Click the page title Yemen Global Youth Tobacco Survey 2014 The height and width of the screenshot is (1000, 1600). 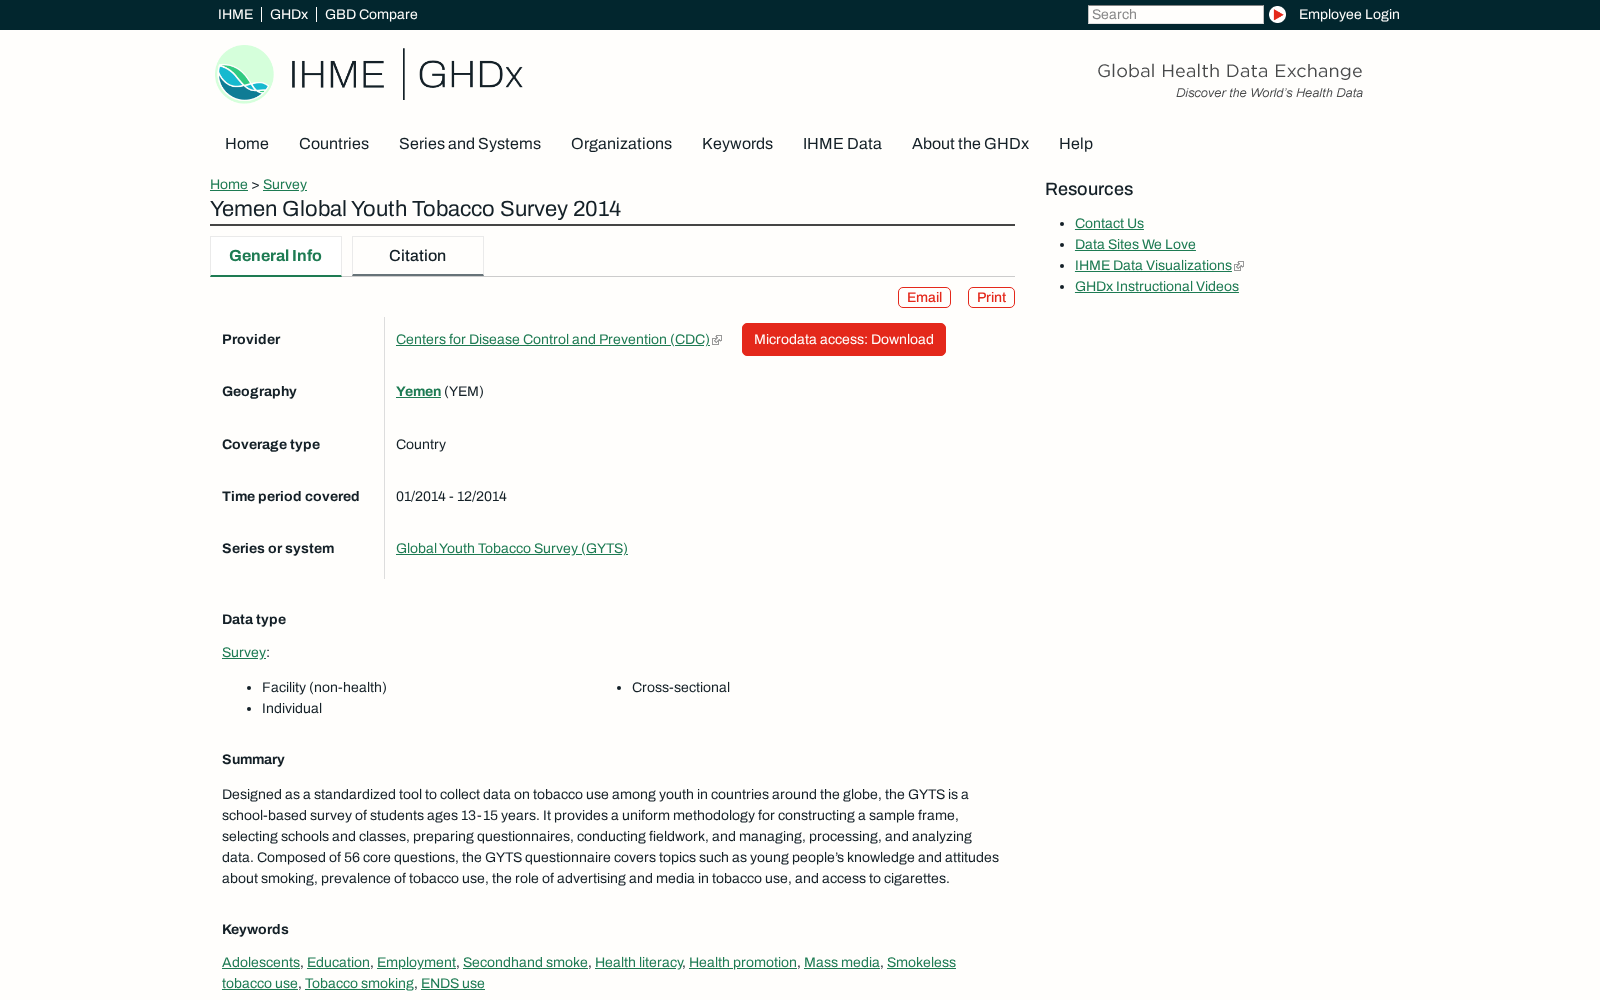click(x=415, y=208)
